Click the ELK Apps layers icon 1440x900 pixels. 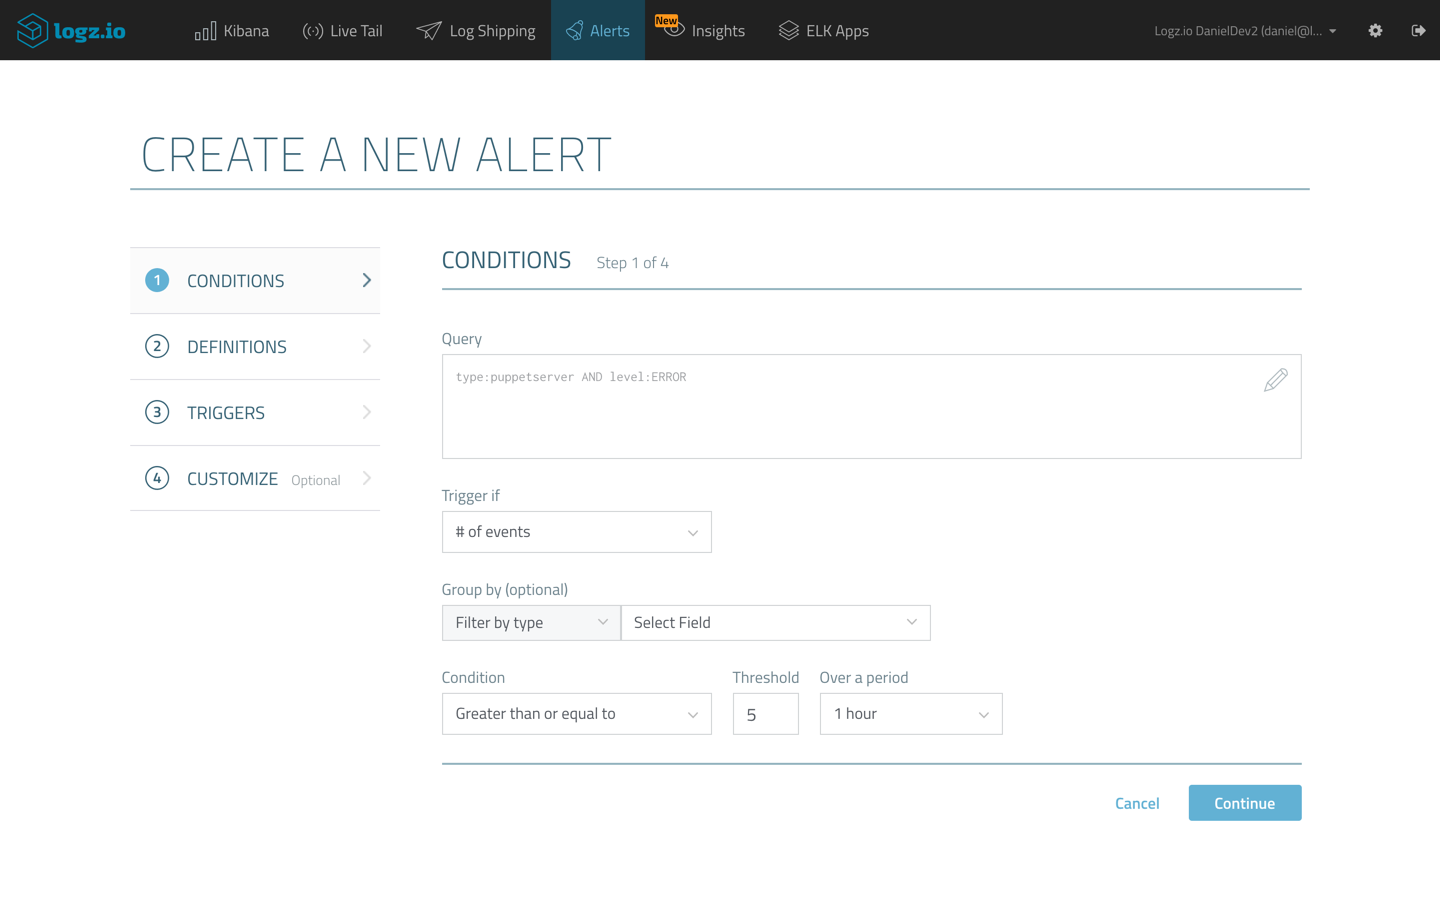pyautogui.click(x=789, y=31)
